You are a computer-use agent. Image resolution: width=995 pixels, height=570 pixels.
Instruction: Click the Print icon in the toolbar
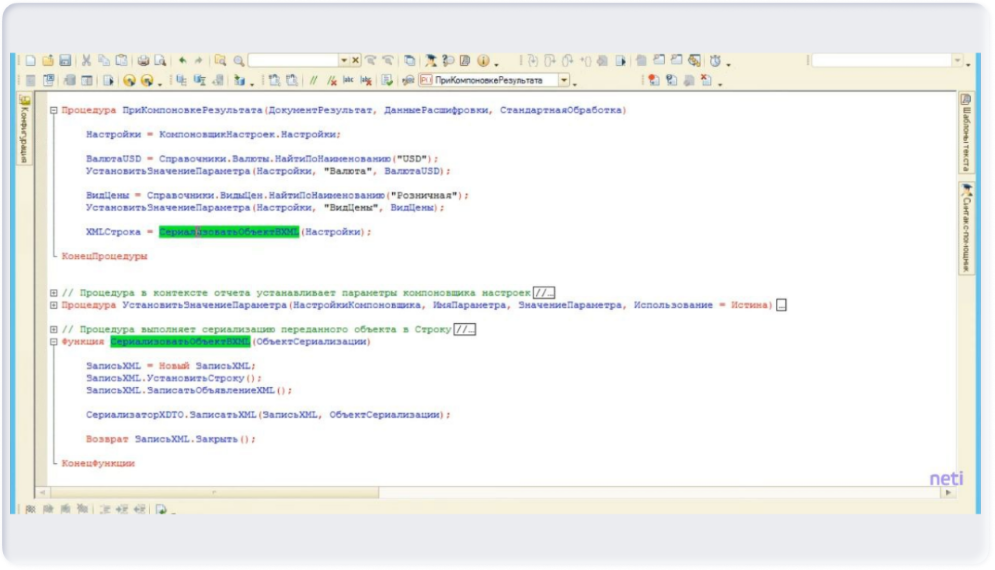[x=143, y=61]
